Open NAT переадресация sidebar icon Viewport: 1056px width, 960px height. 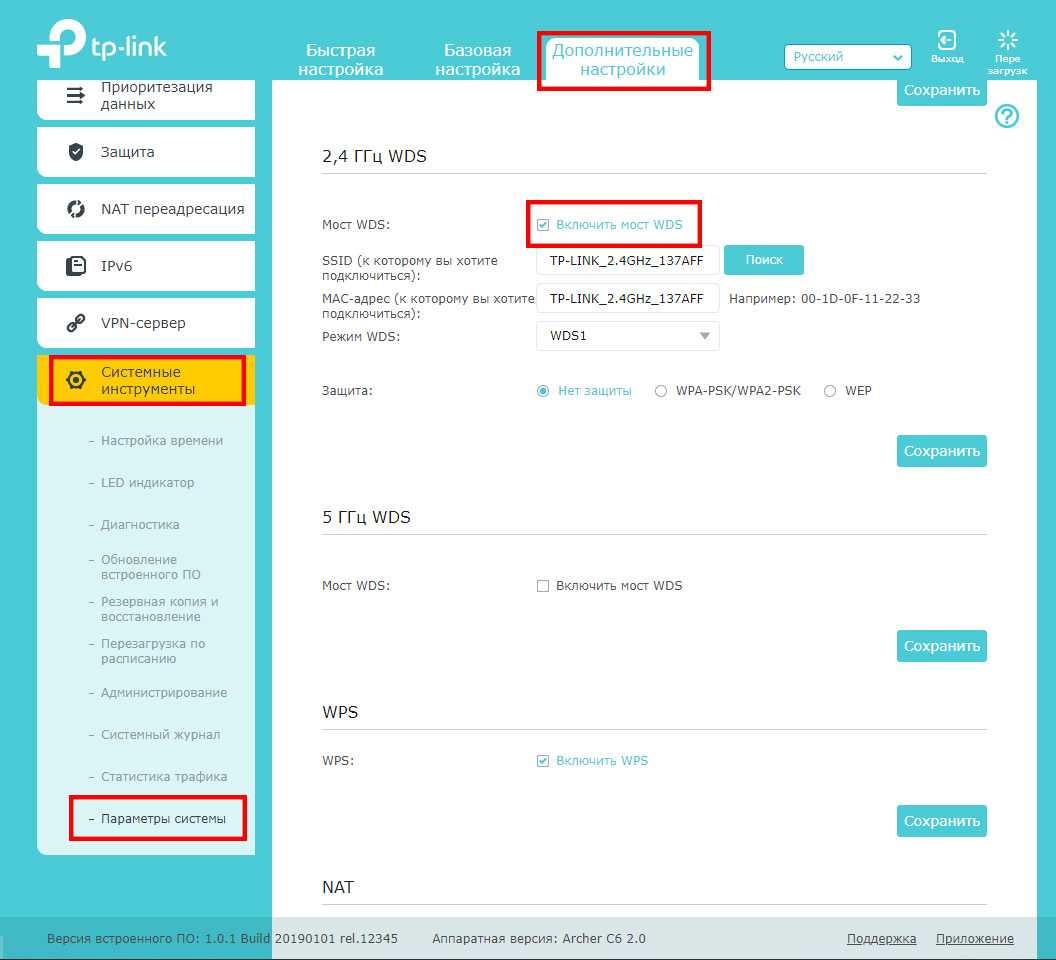pyautogui.click(x=76, y=209)
